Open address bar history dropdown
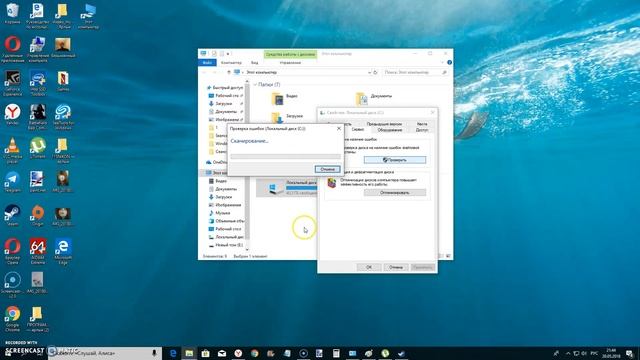The image size is (640, 360). tap(369, 72)
